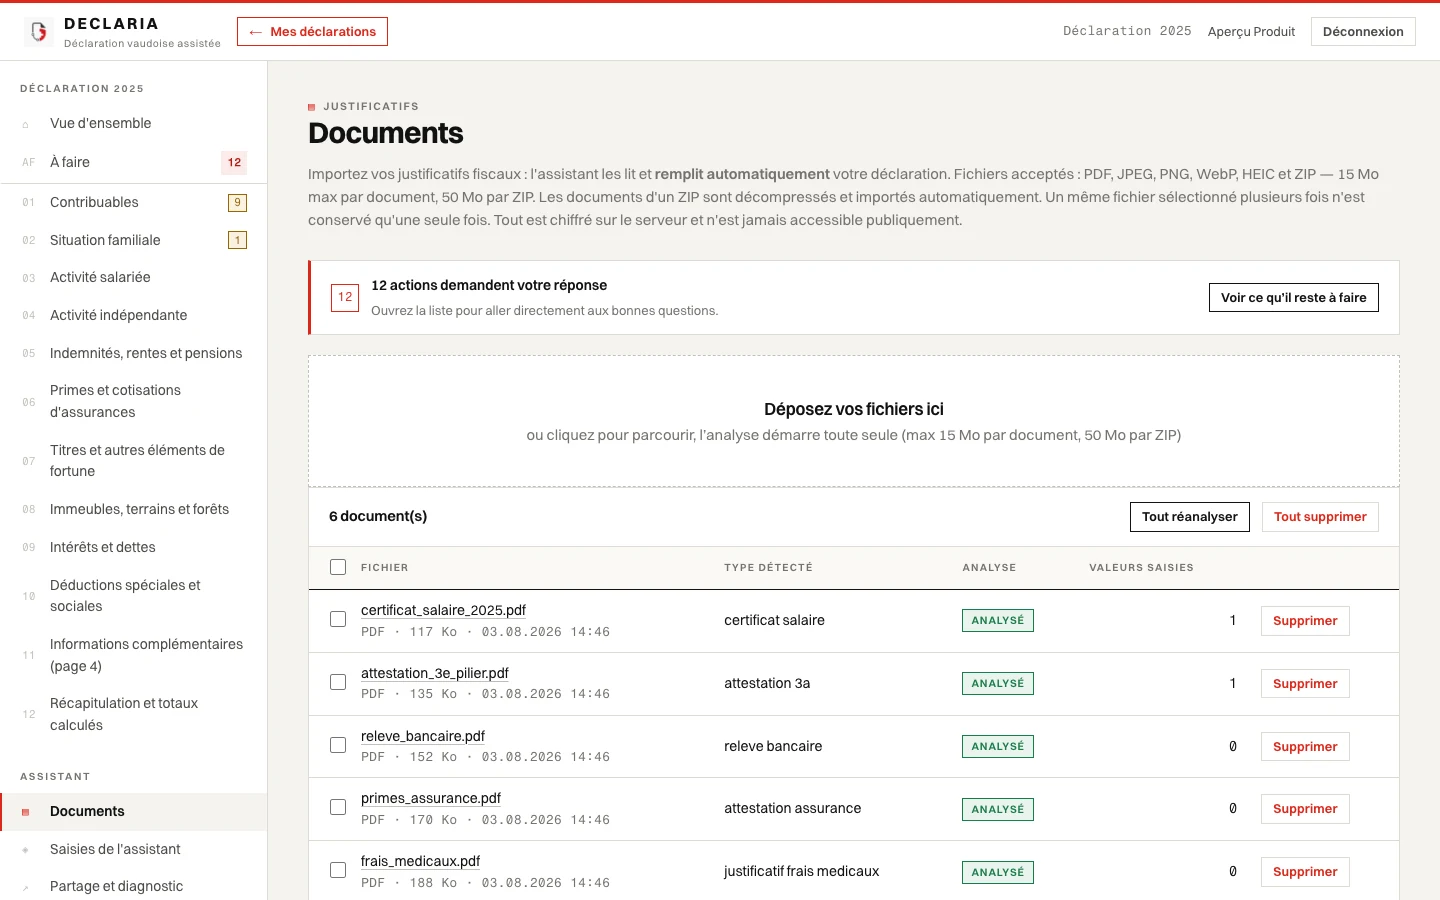Click the red 12 badge in actions banner

coord(345,297)
